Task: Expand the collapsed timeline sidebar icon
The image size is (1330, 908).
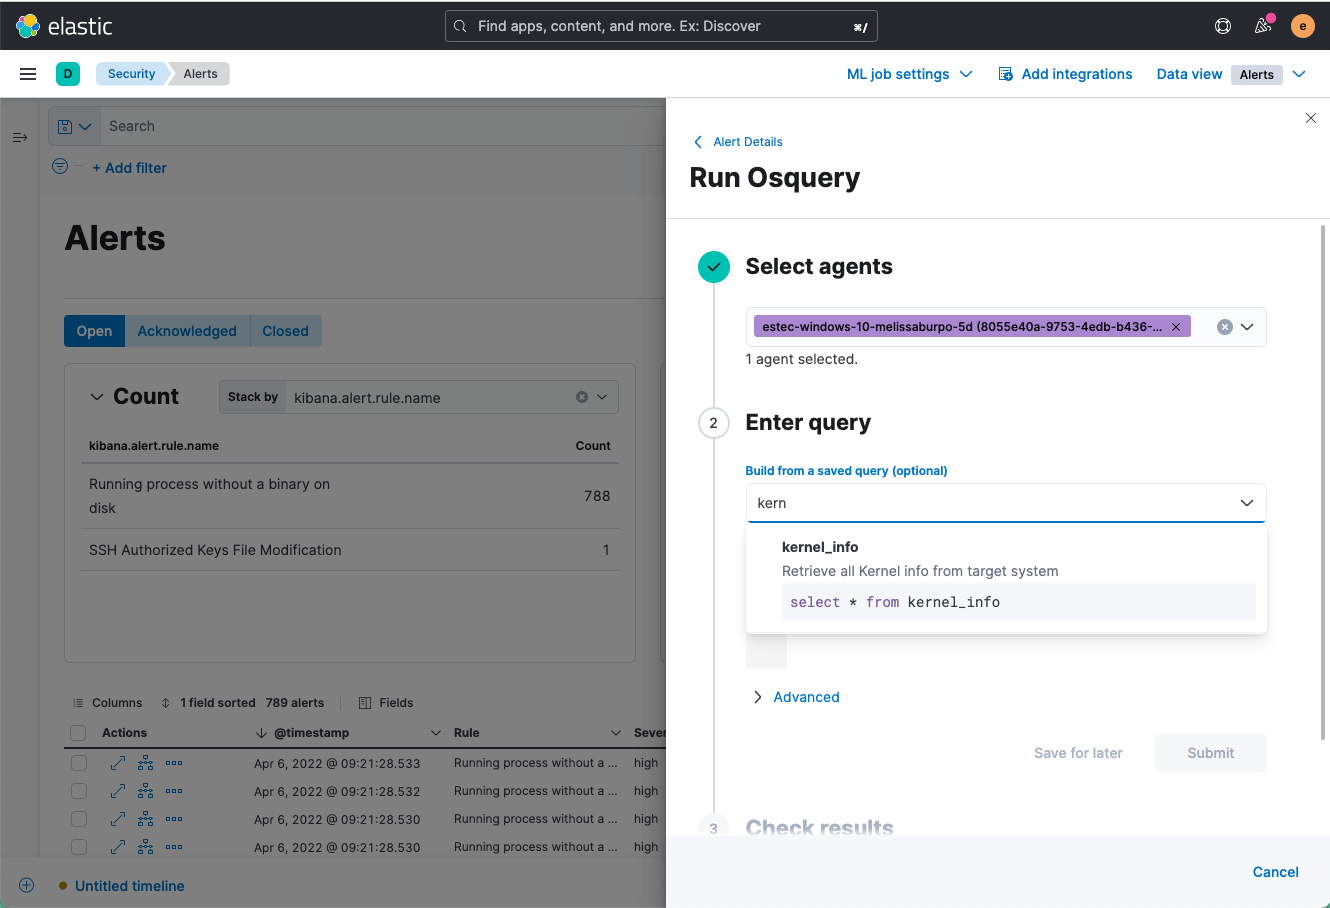Action: [20, 137]
